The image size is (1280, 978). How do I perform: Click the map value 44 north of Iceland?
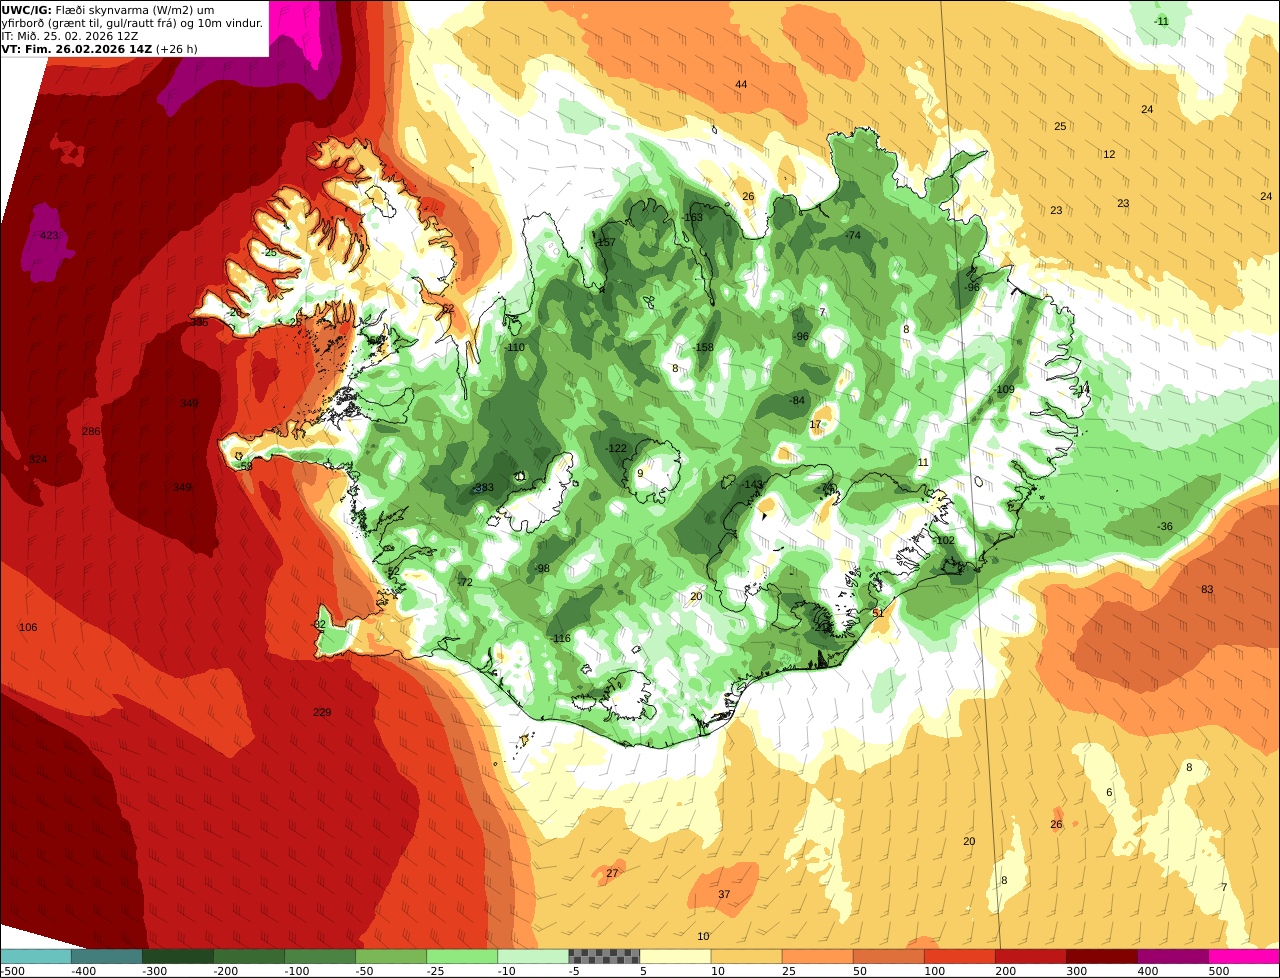click(741, 85)
